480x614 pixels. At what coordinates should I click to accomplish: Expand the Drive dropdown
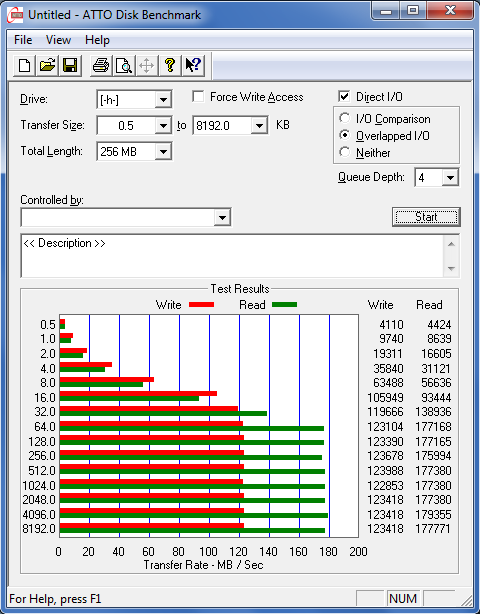click(x=163, y=100)
